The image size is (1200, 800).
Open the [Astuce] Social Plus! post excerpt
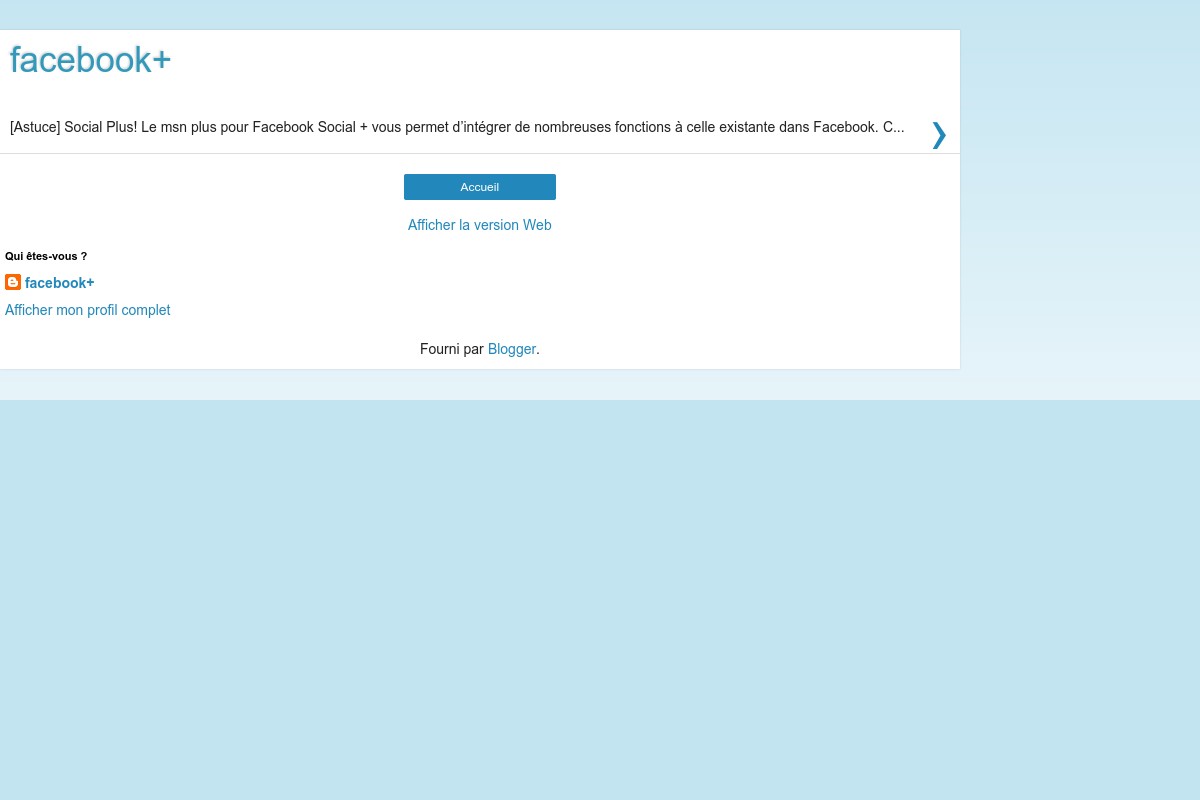click(x=457, y=127)
